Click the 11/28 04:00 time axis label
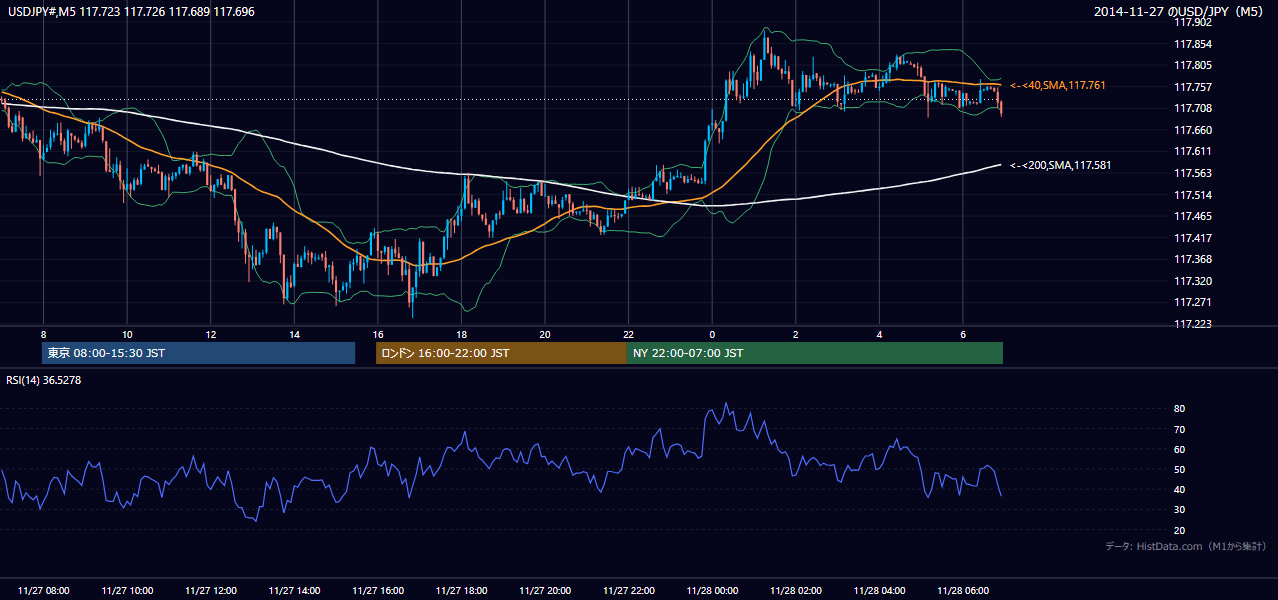 879,591
